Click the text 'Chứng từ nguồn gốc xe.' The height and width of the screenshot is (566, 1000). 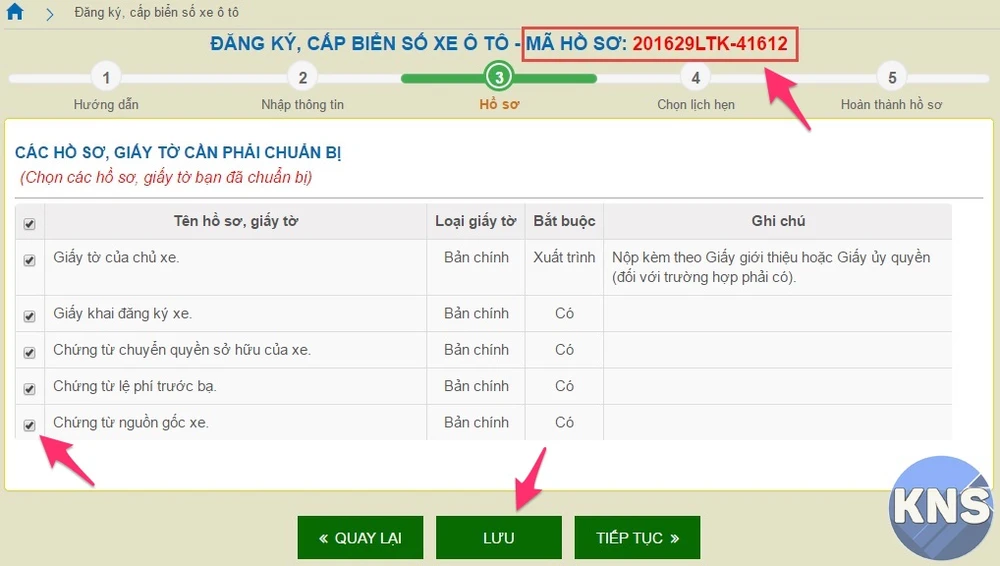(131, 422)
